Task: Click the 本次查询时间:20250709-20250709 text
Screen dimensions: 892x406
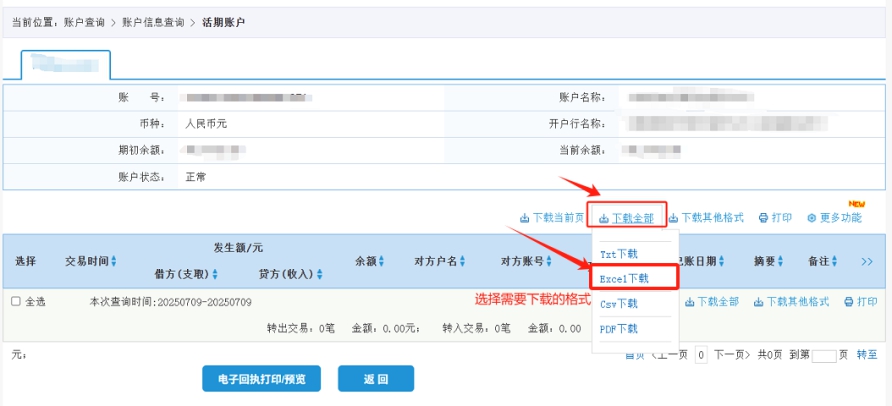Action: (171, 302)
